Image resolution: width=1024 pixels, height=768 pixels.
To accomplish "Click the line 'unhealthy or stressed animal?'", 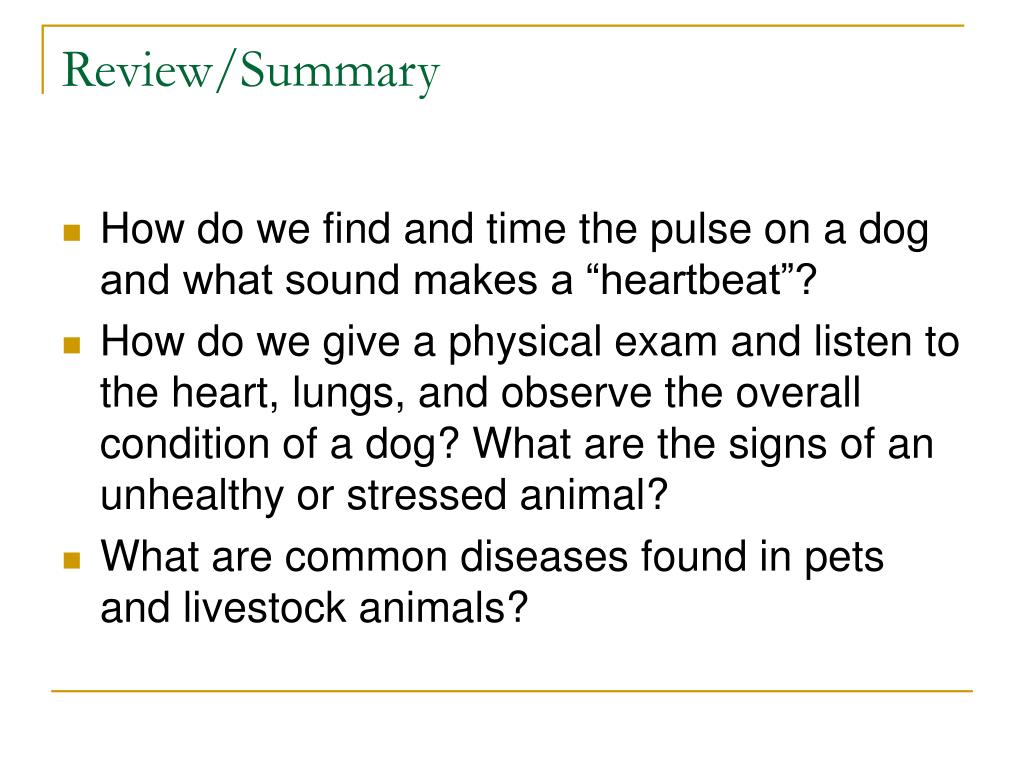I will click(x=384, y=495).
